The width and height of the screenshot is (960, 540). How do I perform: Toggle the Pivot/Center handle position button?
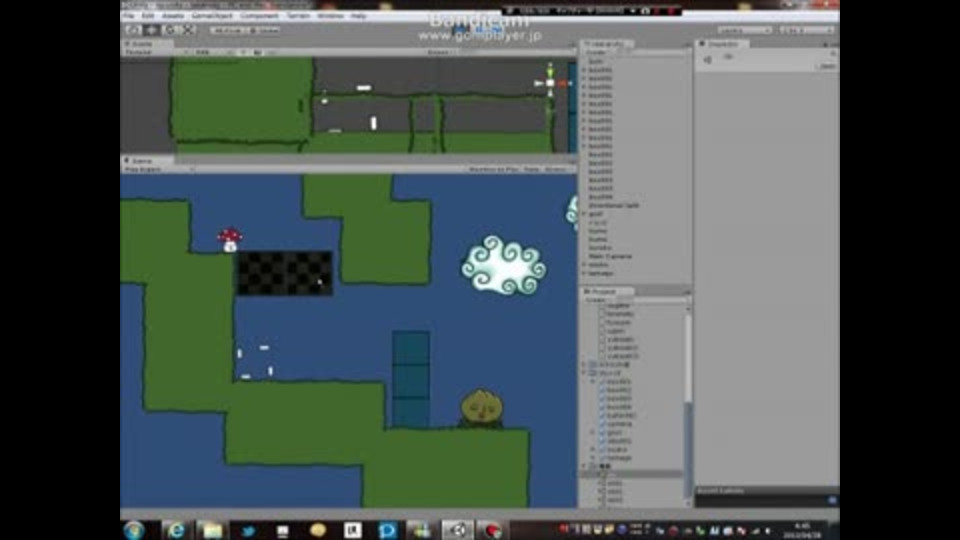[x=228, y=29]
